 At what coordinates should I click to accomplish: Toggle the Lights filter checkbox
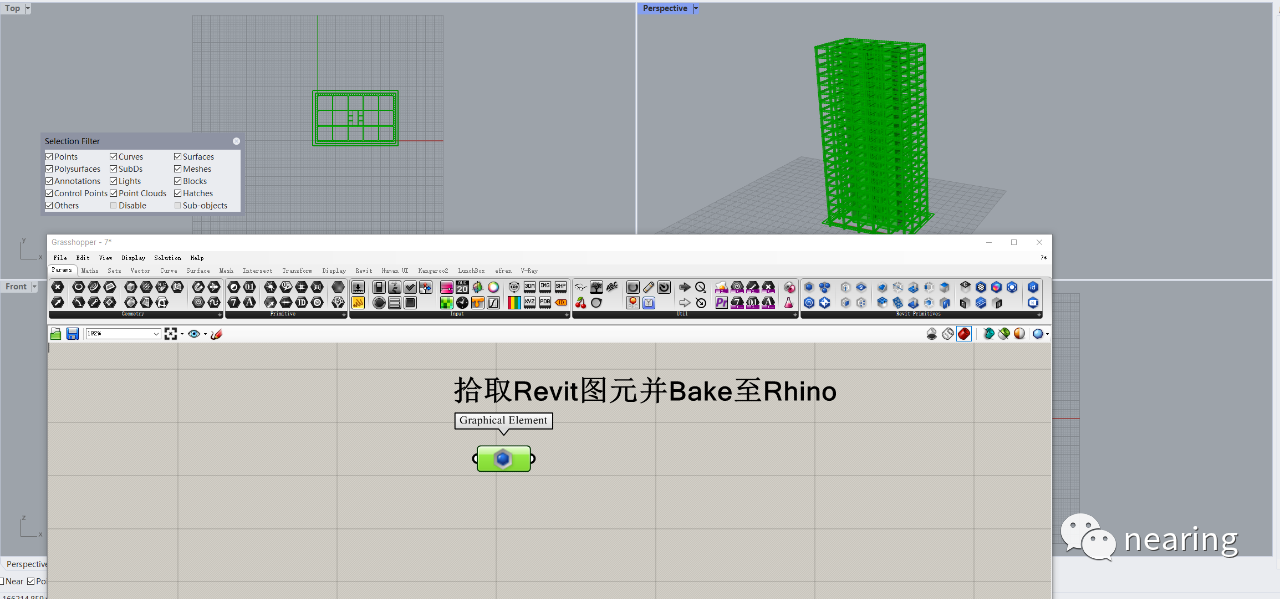point(114,181)
